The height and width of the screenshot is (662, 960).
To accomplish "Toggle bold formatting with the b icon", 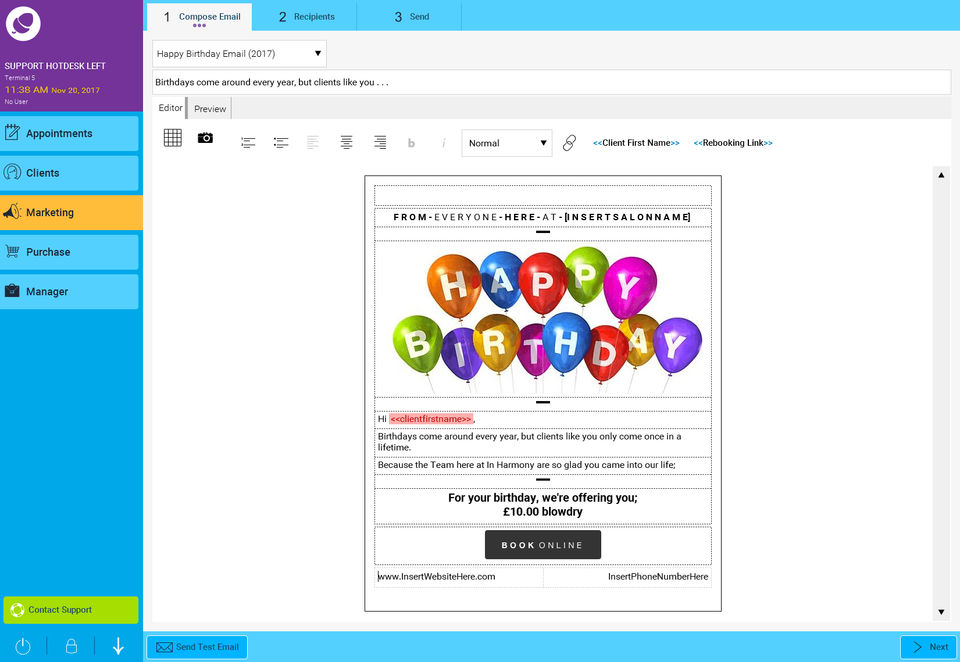I will (x=411, y=143).
